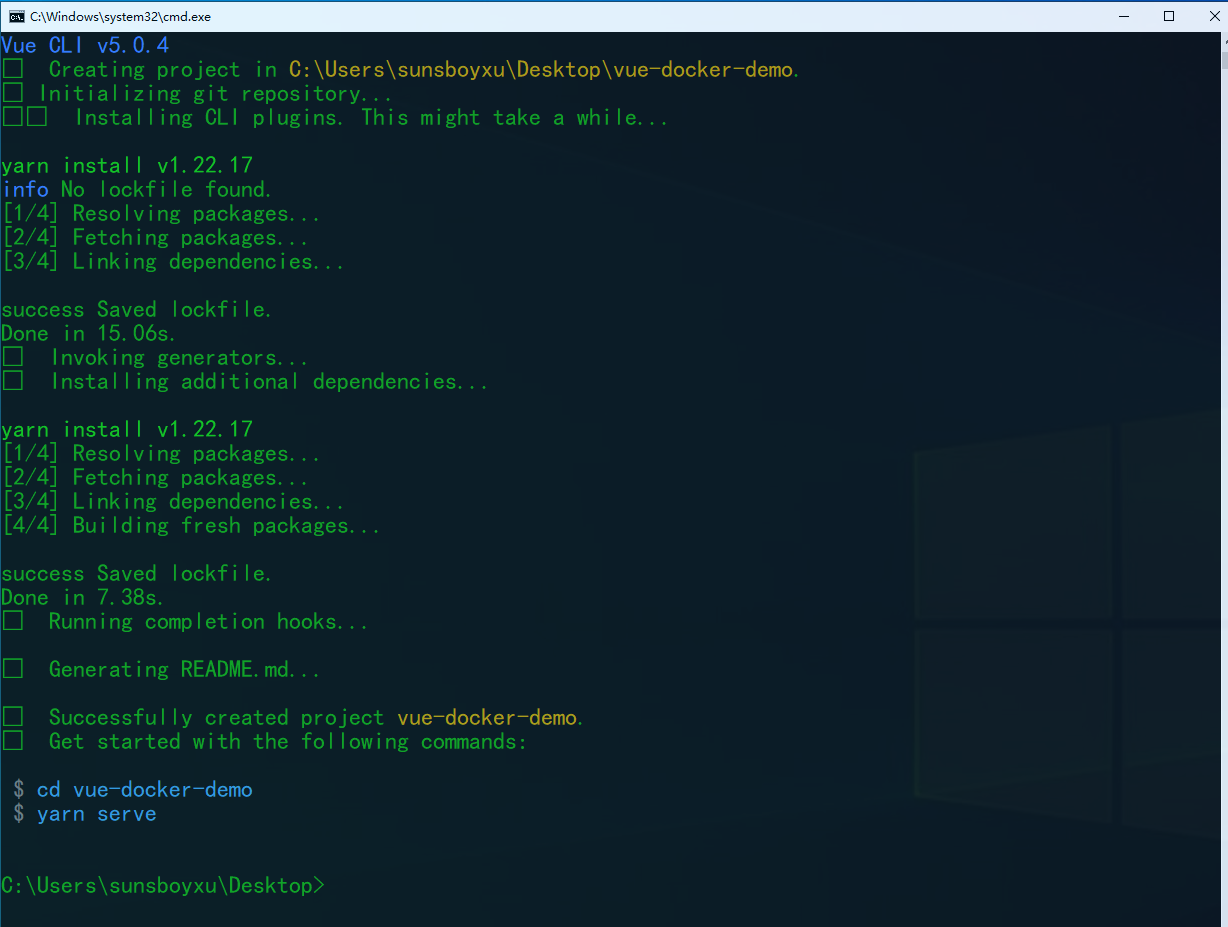This screenshot has height=927, width=1228.
Task: Click the 'Running completion hooks' line
Action: (x=185, y=621)
